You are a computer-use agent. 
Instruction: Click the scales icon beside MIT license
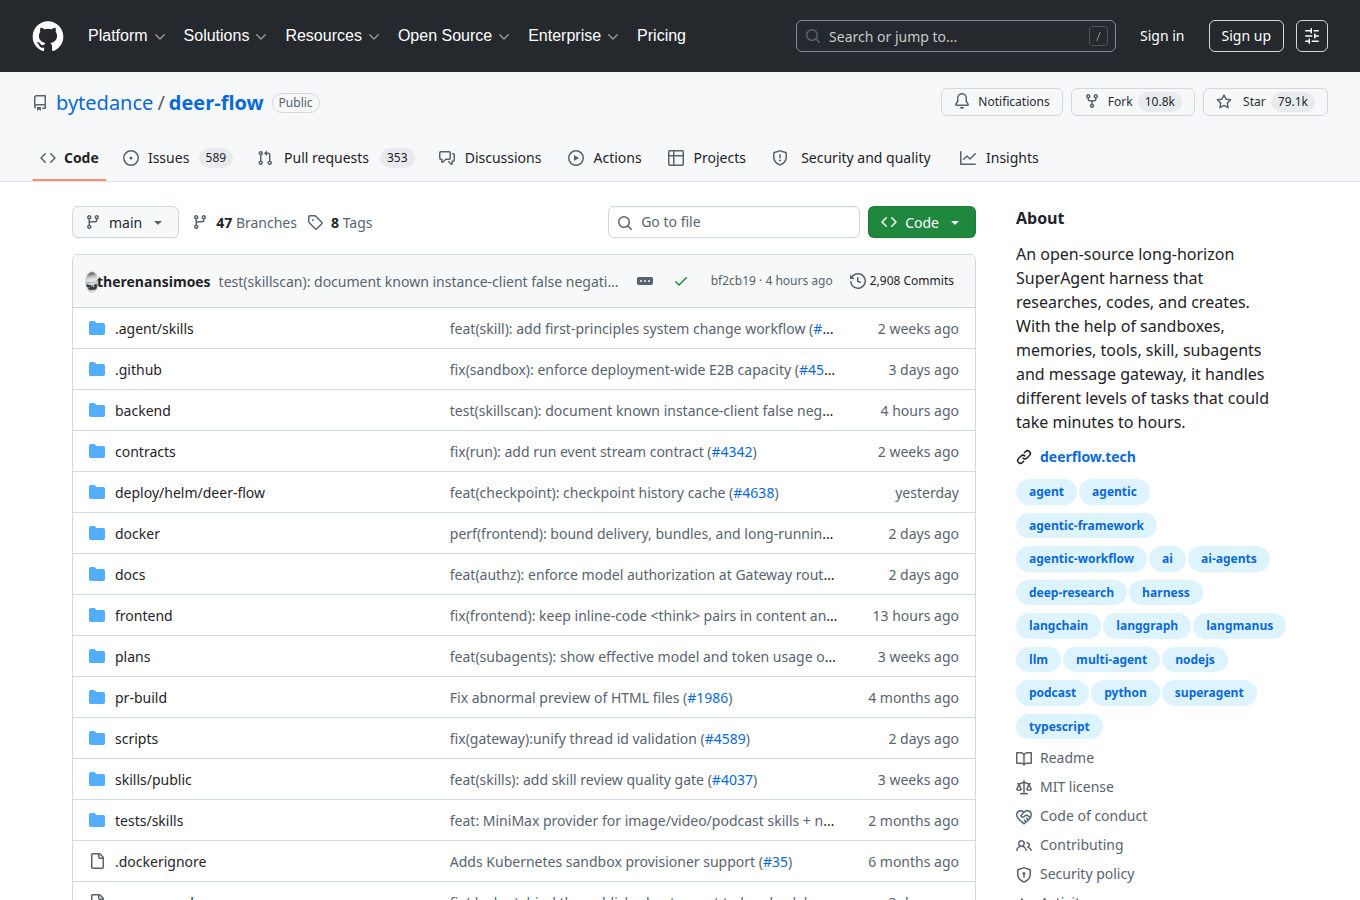[1024, 787]
